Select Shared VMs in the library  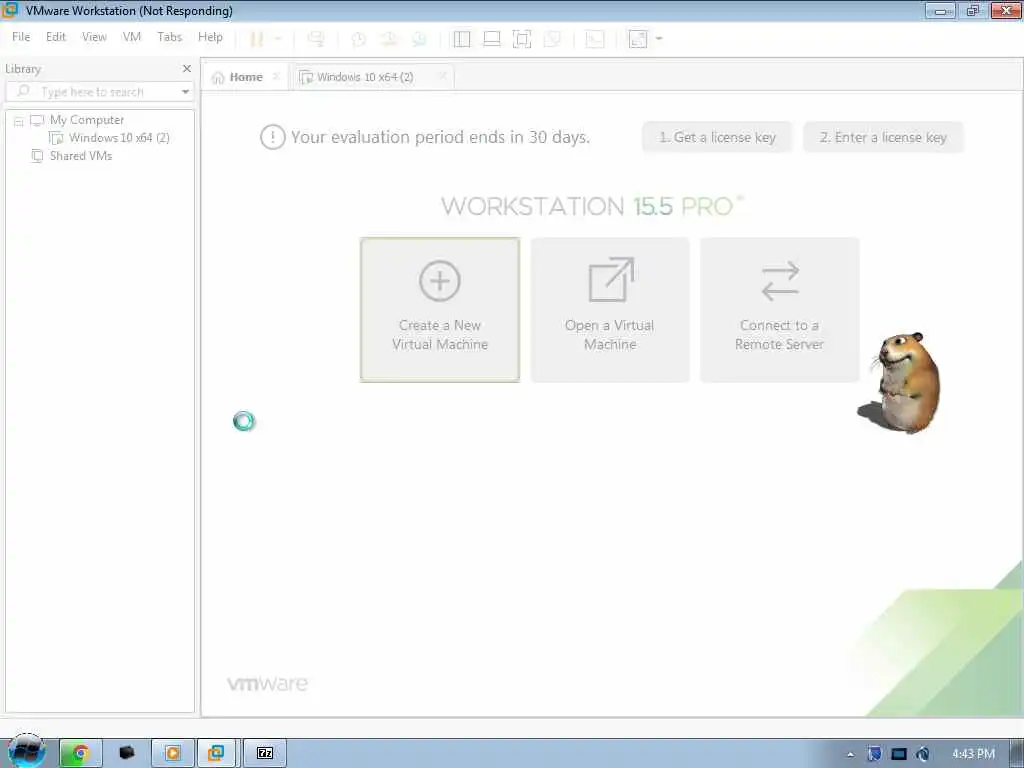(x=81, y=155)
